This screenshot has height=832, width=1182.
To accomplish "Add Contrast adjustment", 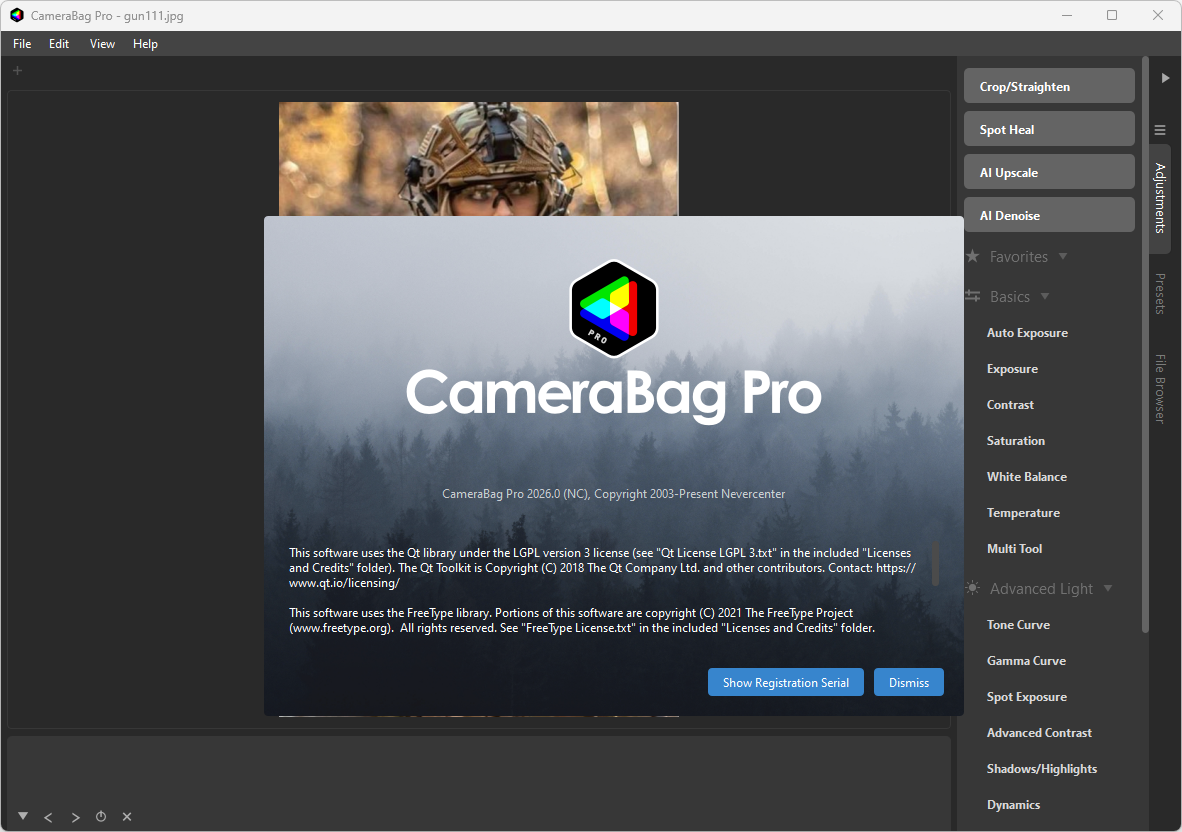I will pos(1010,405).
